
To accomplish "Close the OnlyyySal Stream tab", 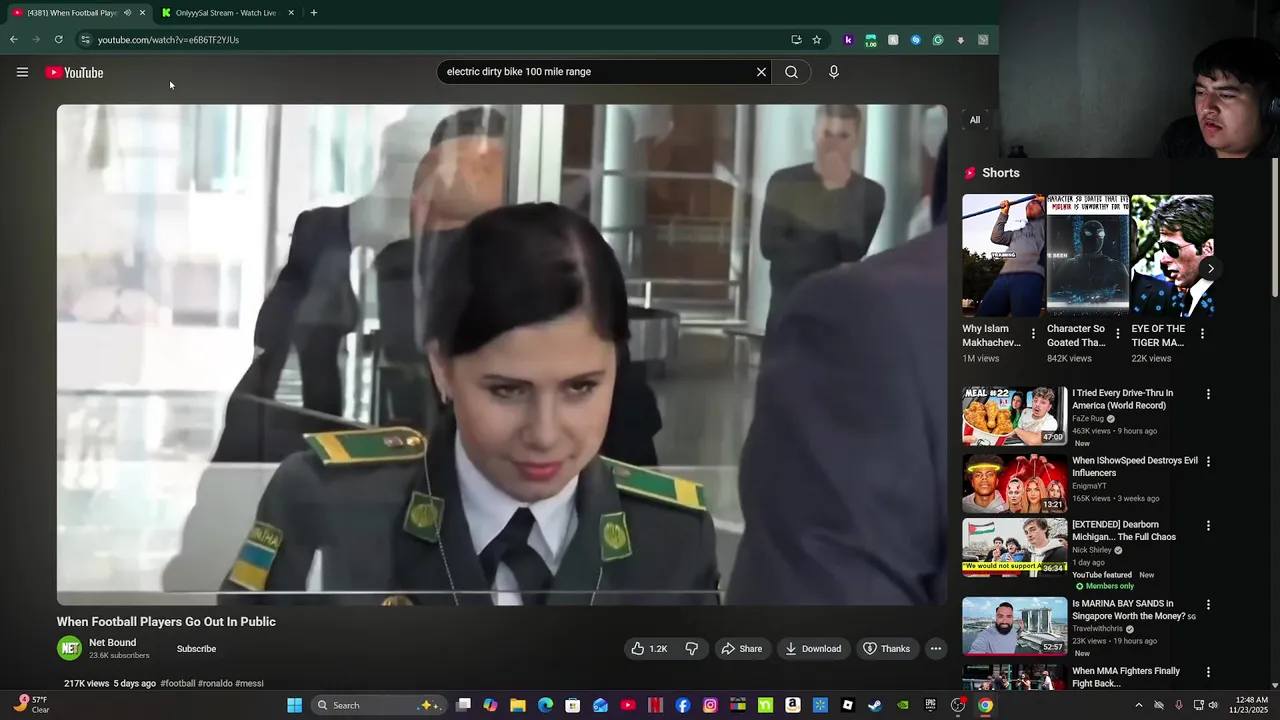I will point(291,13).
